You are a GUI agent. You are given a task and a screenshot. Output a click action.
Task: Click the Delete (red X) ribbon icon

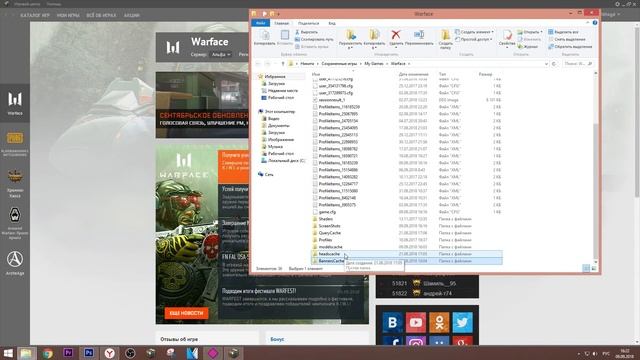396,38
